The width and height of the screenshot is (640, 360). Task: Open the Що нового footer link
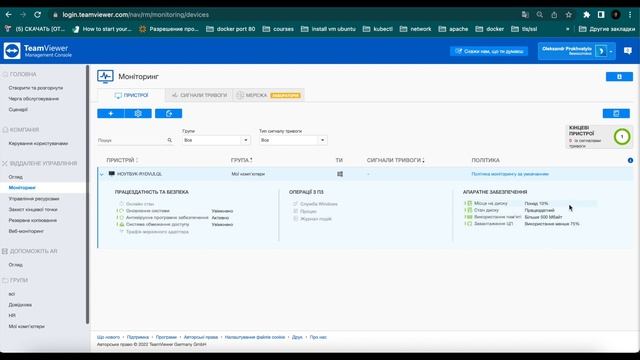click(x=109, y=338)
